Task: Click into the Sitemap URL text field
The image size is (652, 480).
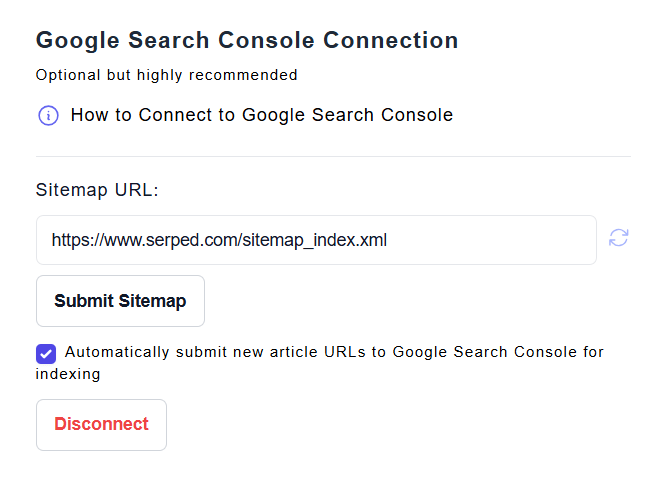Action: point(316,240)
